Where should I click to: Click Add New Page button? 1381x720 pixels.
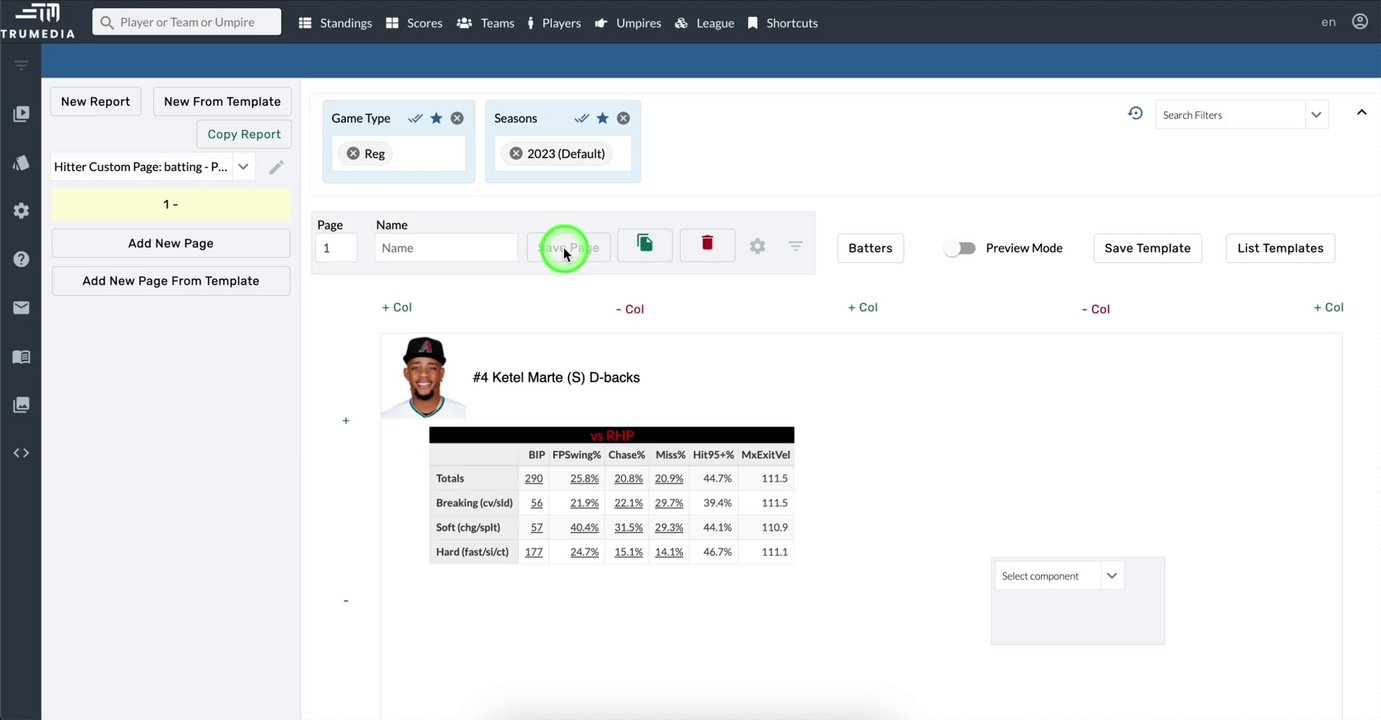click(171, 243)
